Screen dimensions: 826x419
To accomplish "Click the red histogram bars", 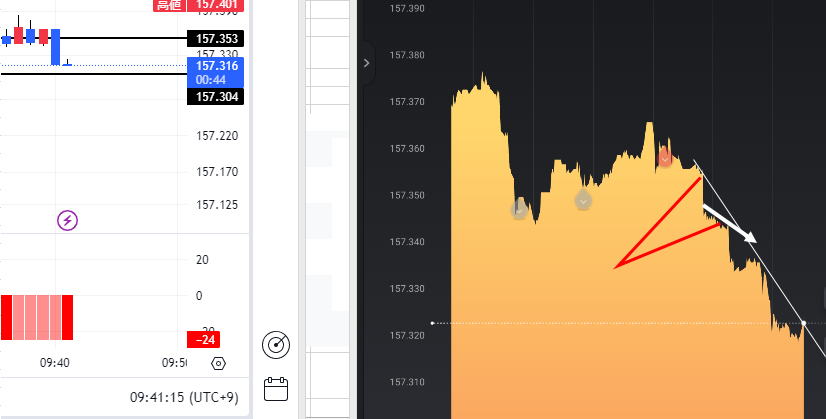I will coord(37,317).
